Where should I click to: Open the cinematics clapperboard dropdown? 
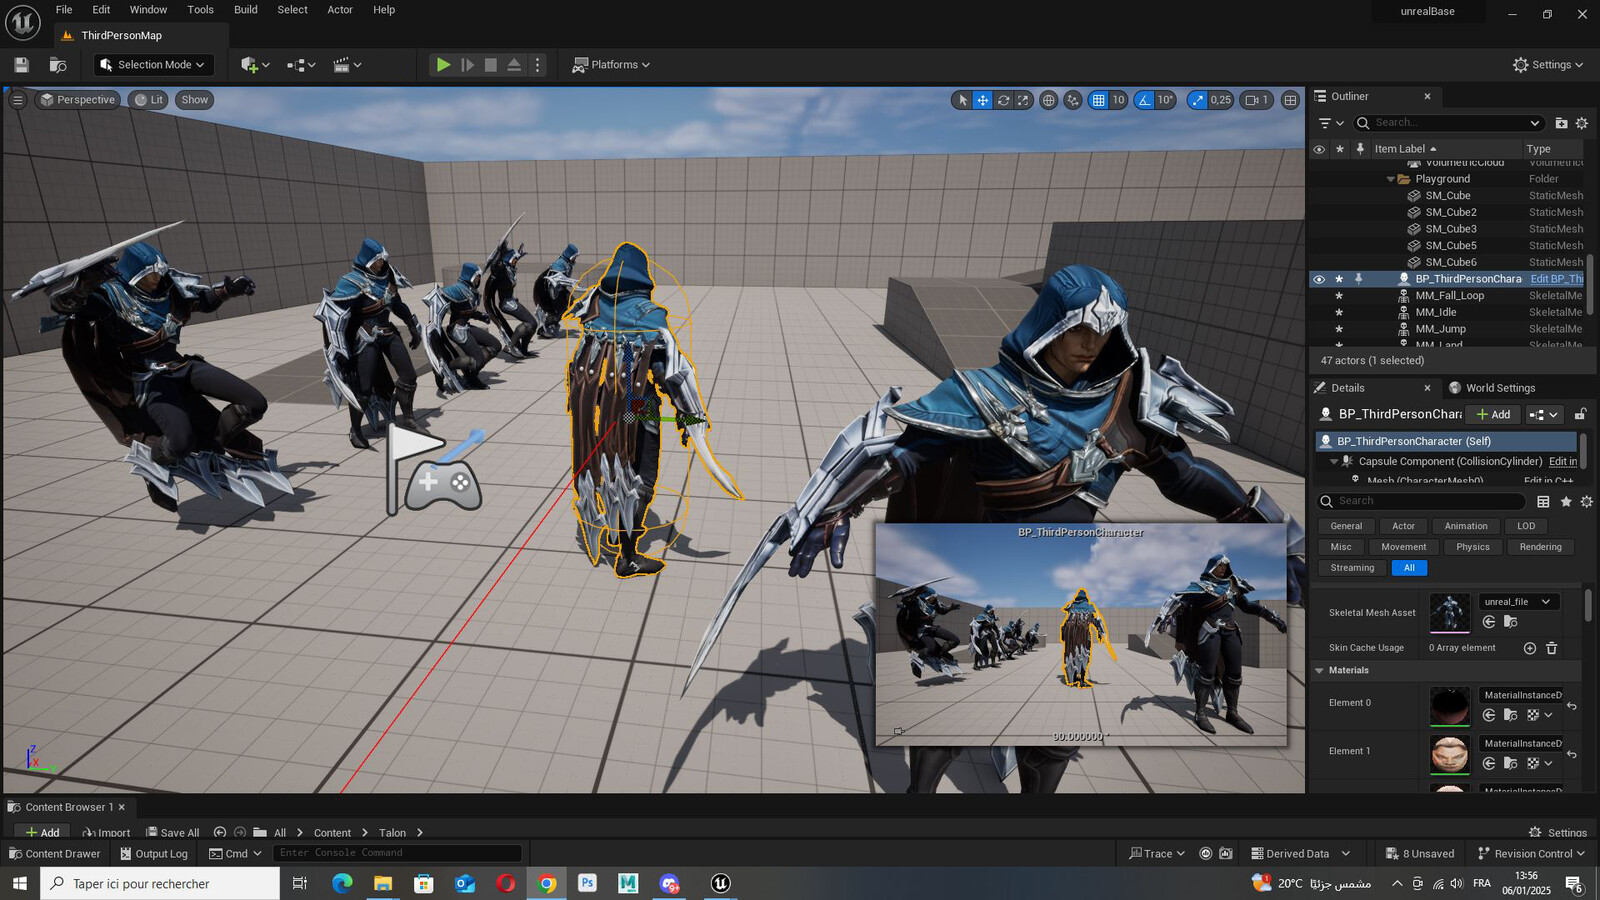(347, 65)
